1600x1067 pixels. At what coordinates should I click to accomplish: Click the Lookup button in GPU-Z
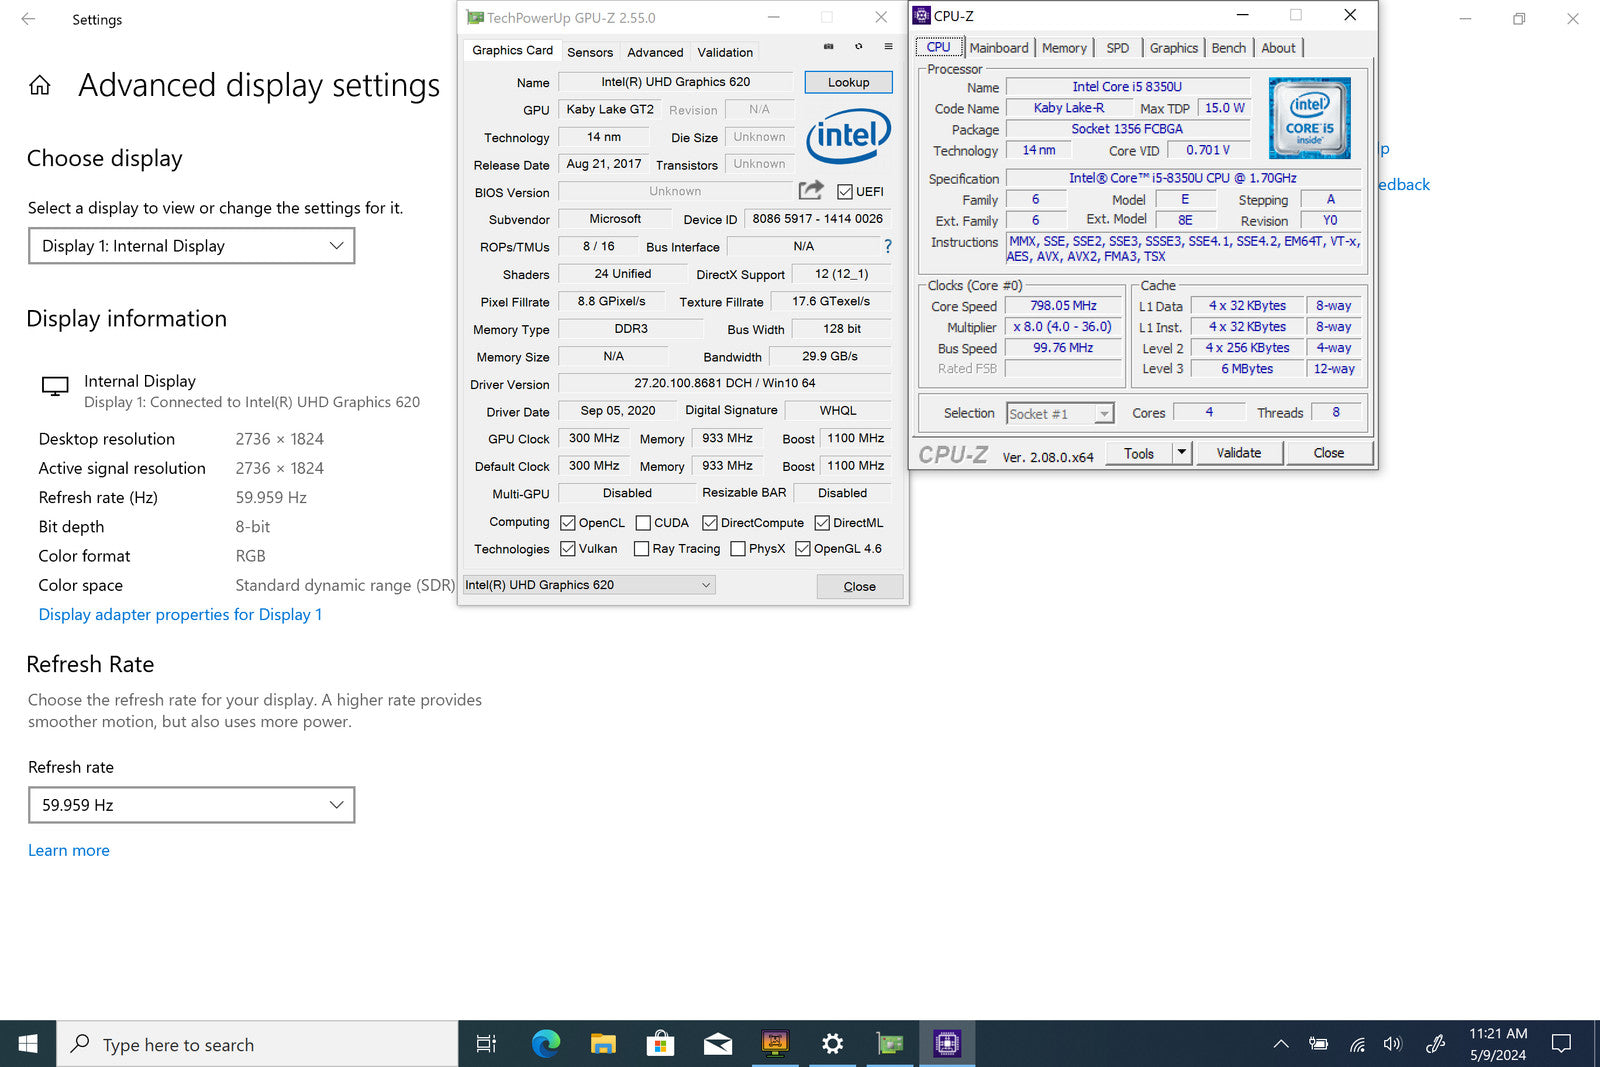848,82
